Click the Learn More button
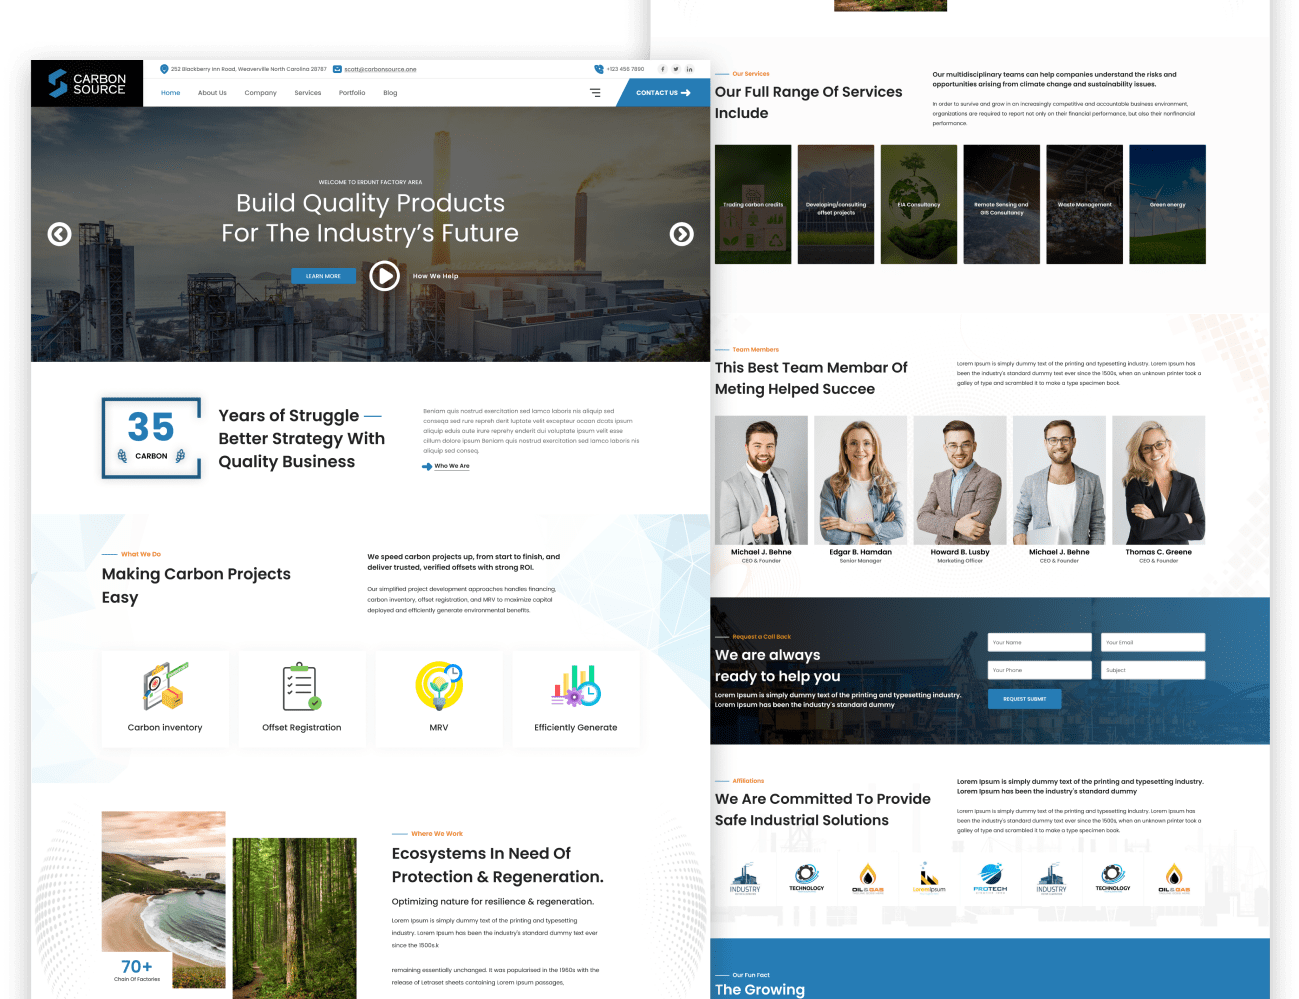Screen dimensions: 1299x999 click(x=323, y=276)
